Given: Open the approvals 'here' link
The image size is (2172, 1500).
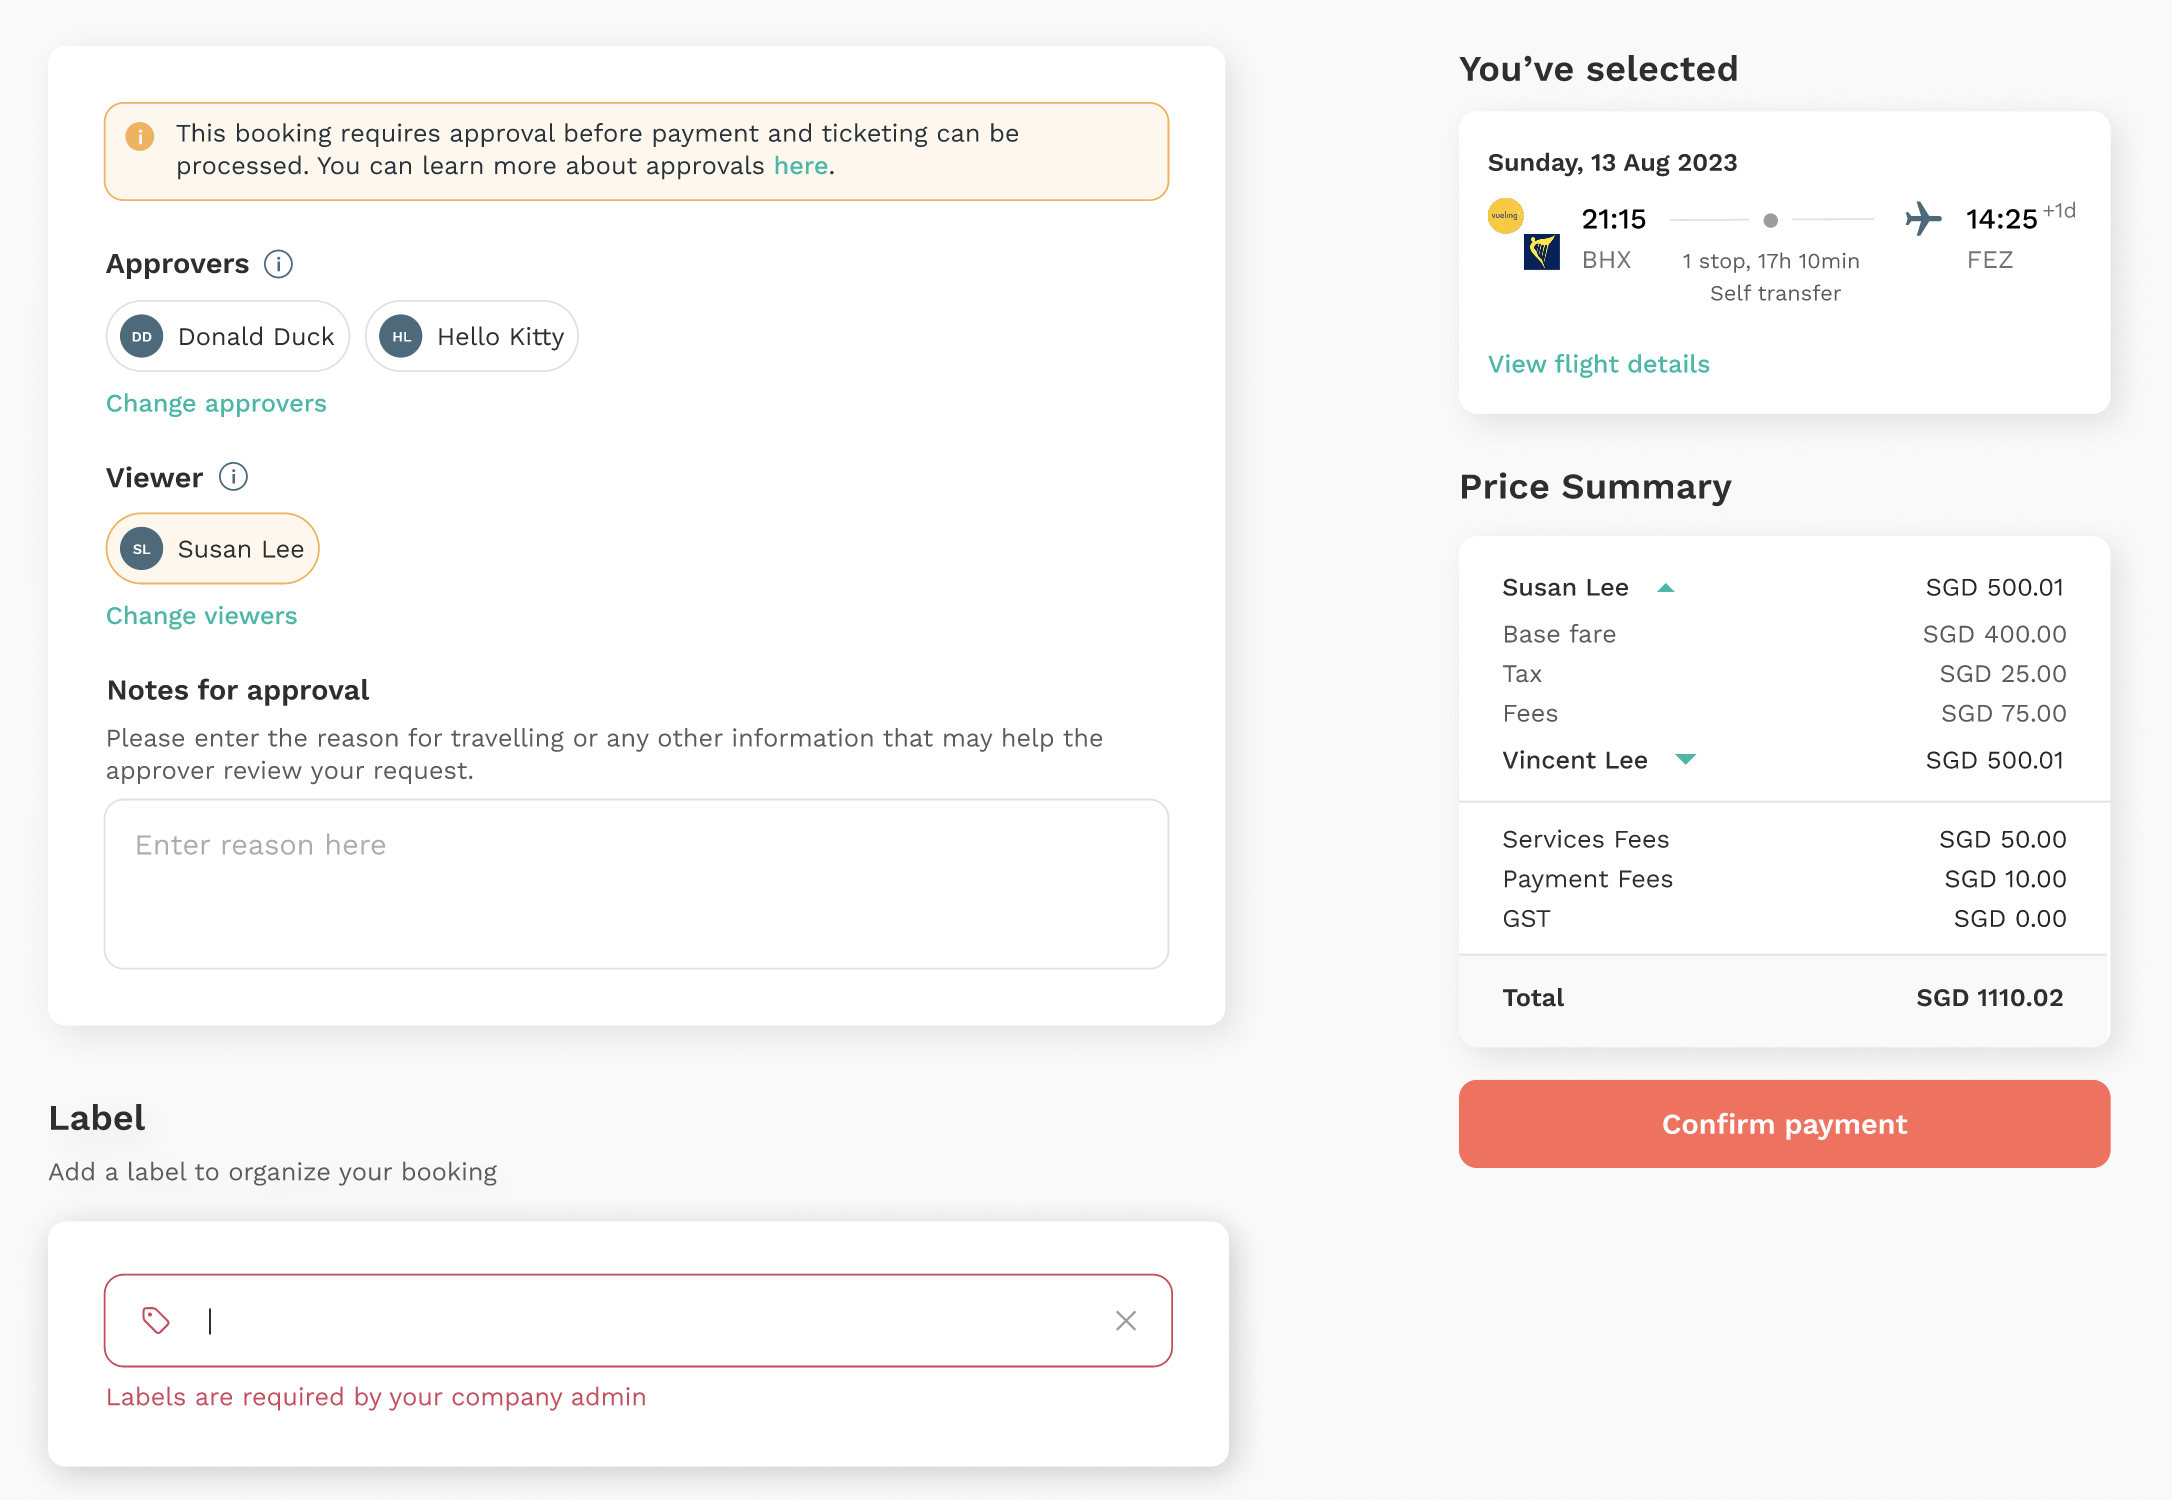Looking at the screenshot, I should coord(801,166).
